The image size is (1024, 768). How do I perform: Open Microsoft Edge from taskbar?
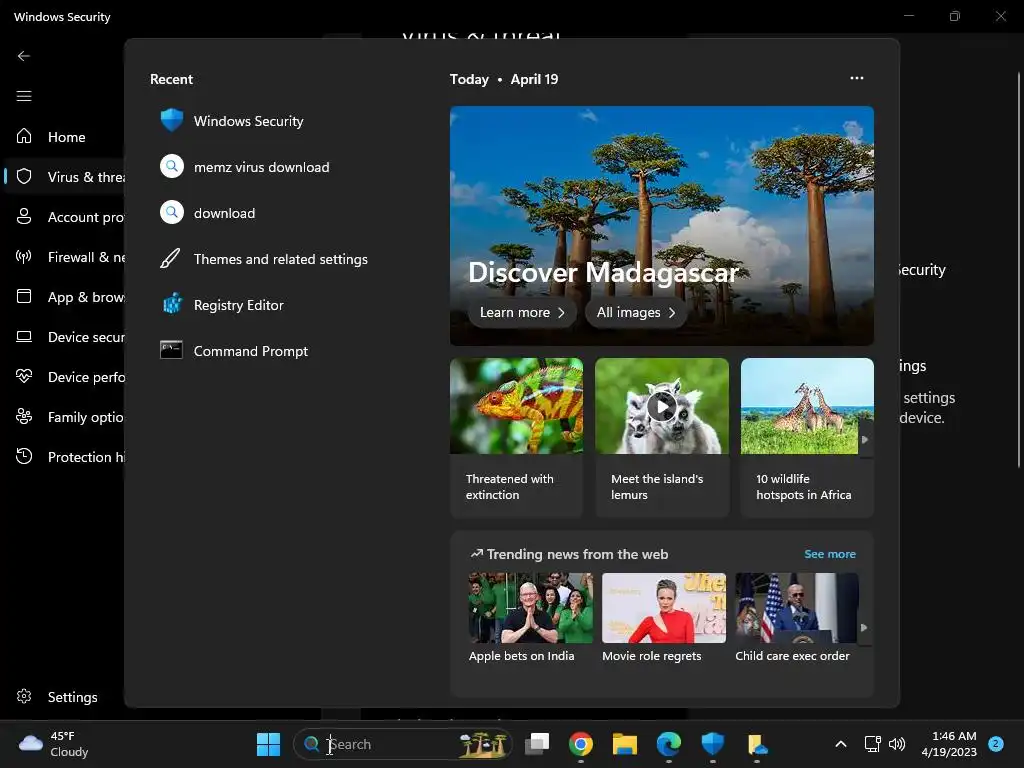click(x=669, y=744)
